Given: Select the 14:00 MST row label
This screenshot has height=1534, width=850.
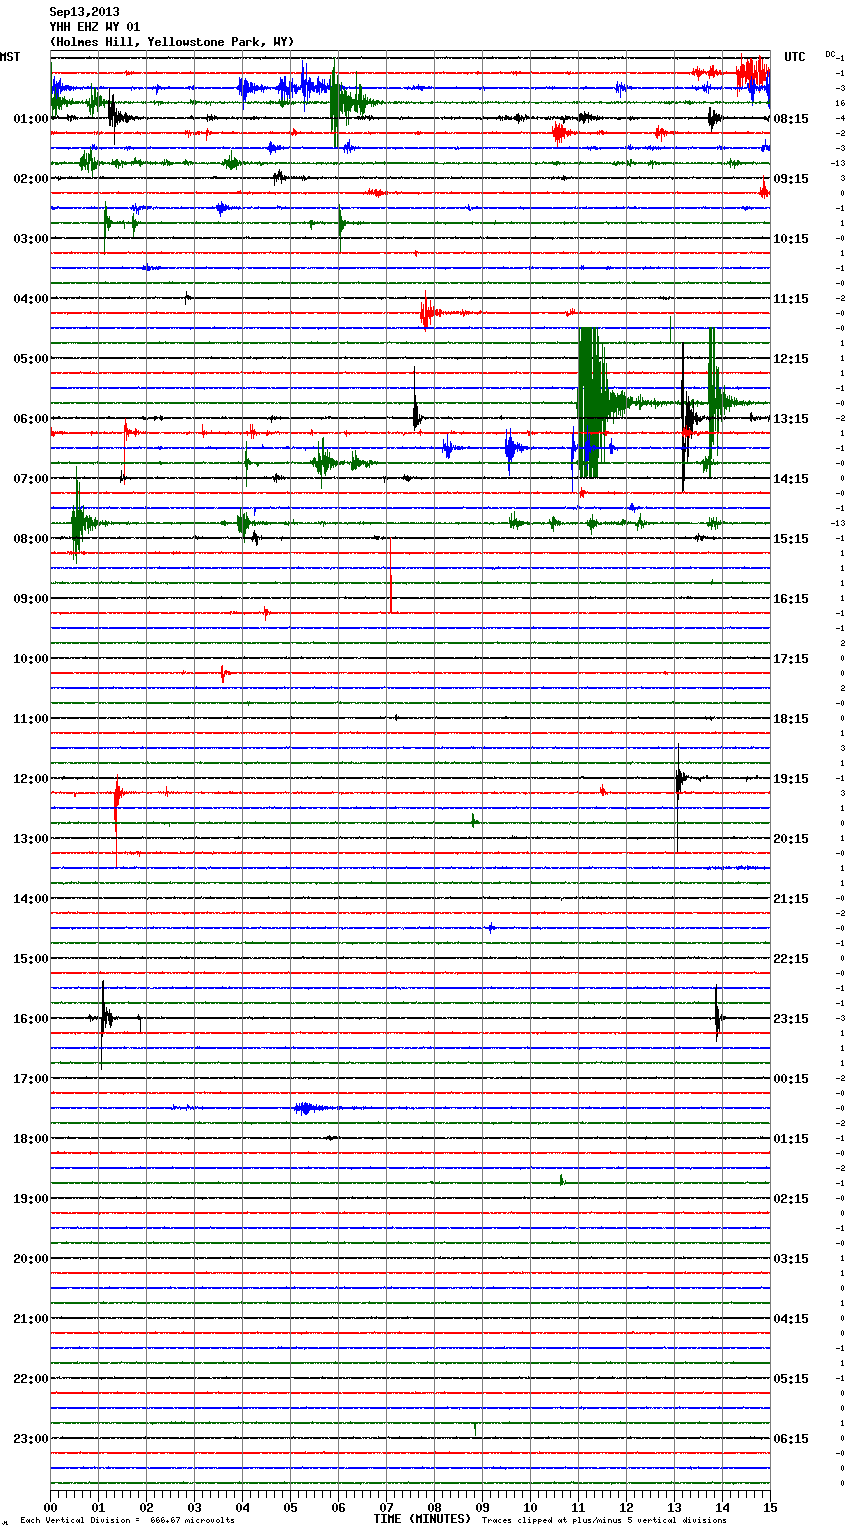Looking at the screenshot, I should pos(30,899).
